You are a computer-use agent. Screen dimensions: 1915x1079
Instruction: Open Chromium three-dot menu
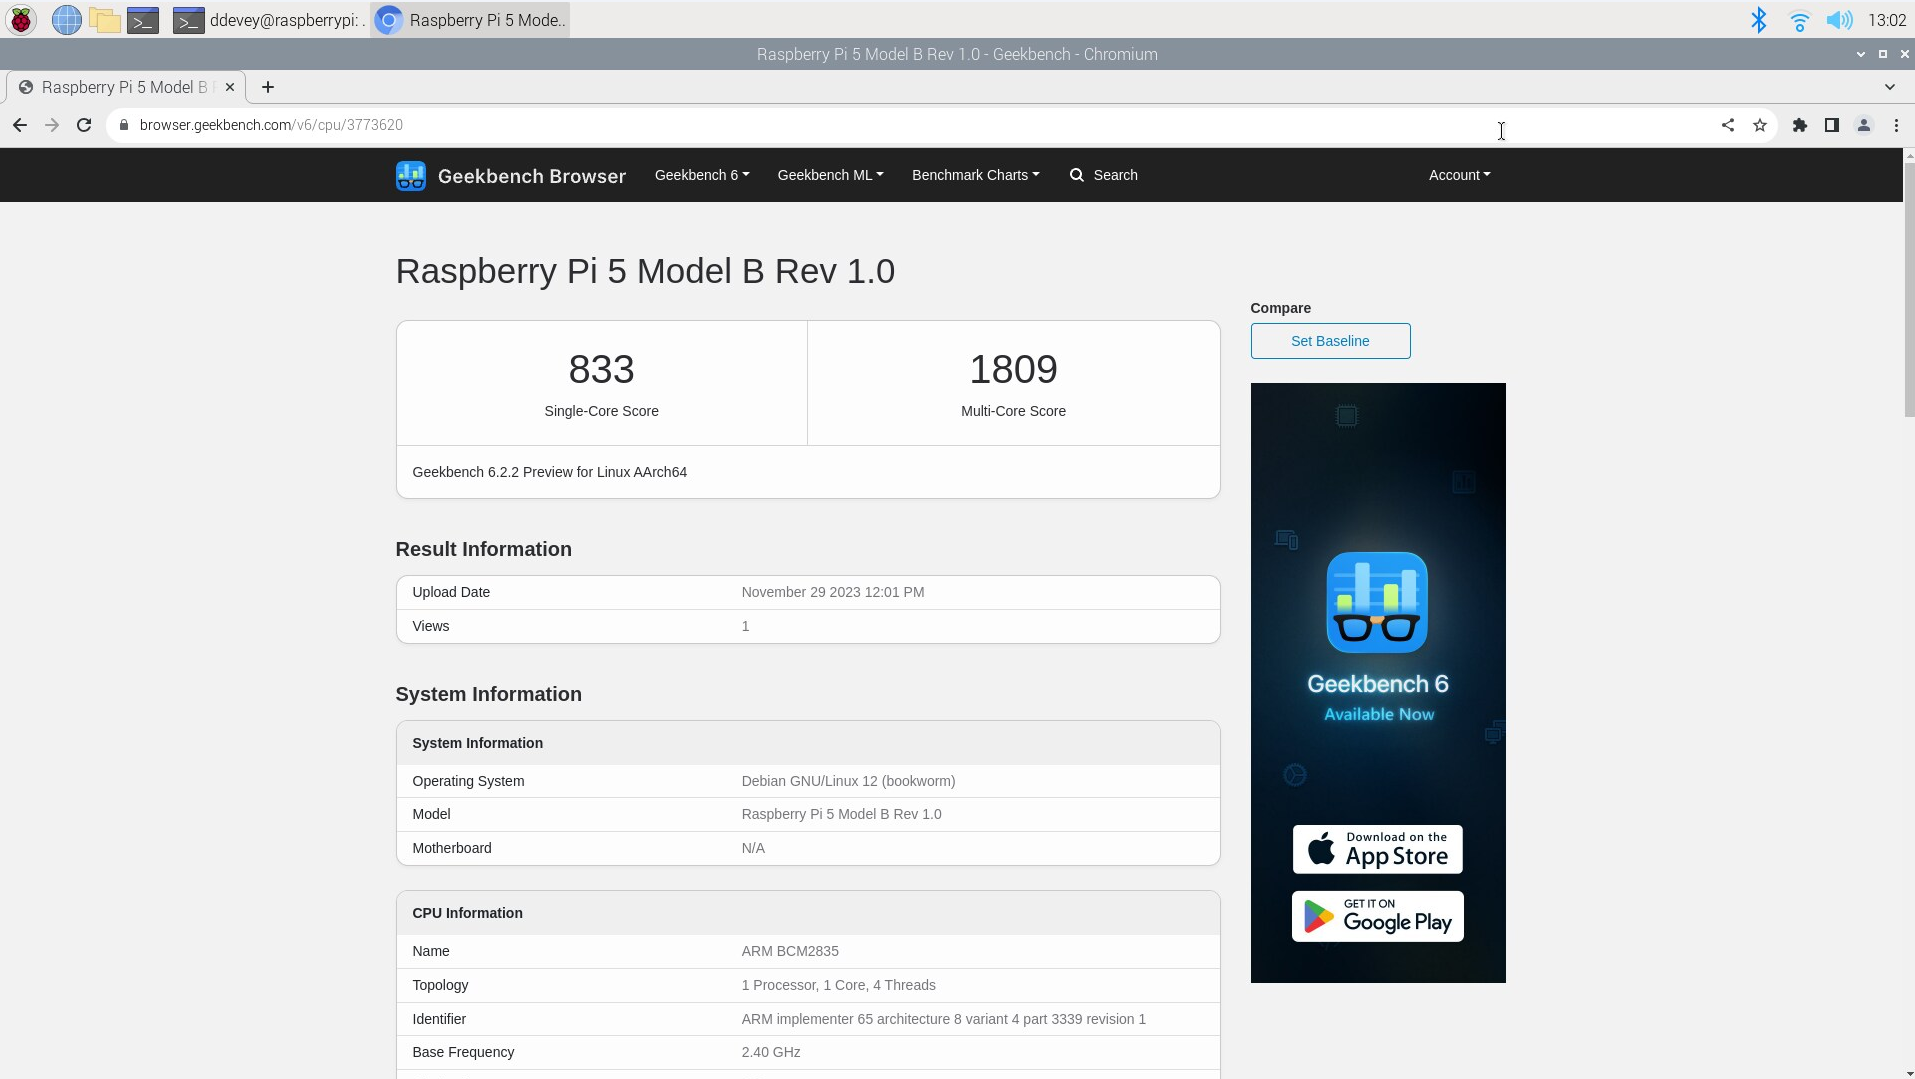[1896, 125]
